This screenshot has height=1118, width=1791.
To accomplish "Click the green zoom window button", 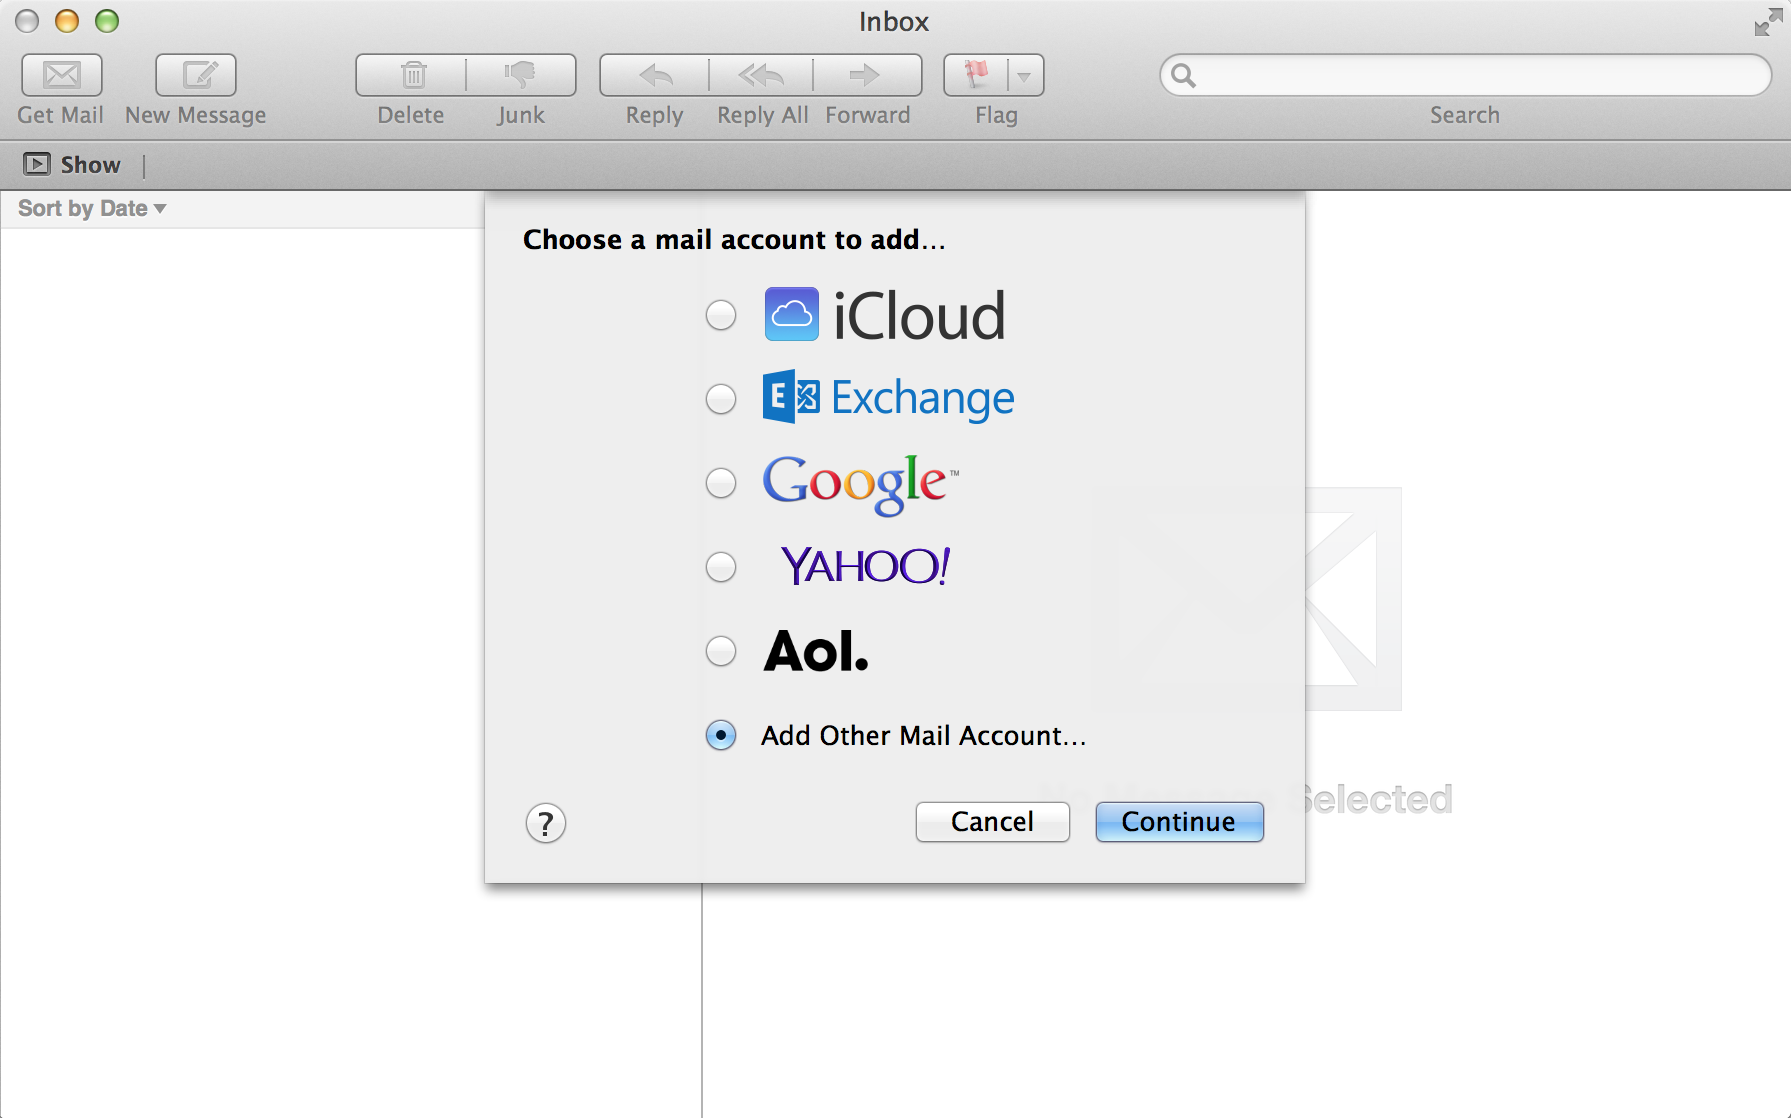I will point(107,21).
